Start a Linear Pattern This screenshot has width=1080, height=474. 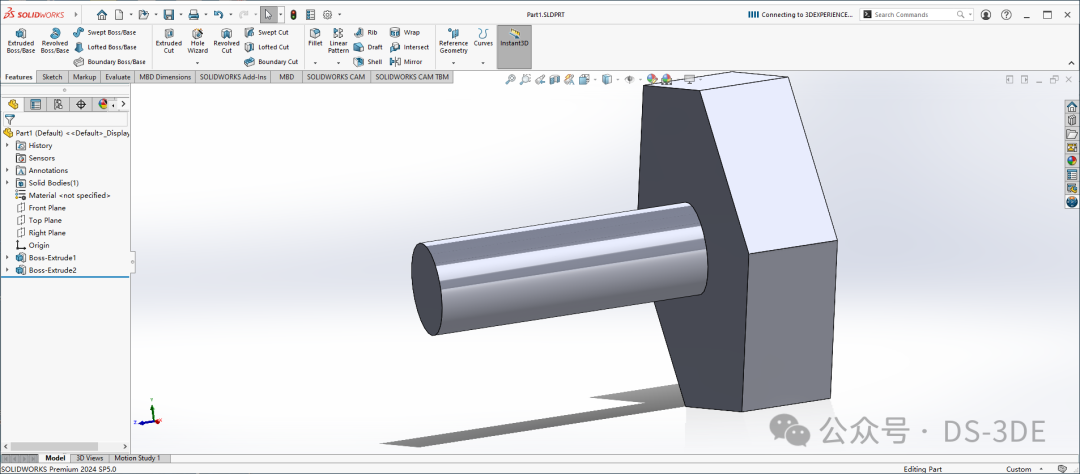338,41
